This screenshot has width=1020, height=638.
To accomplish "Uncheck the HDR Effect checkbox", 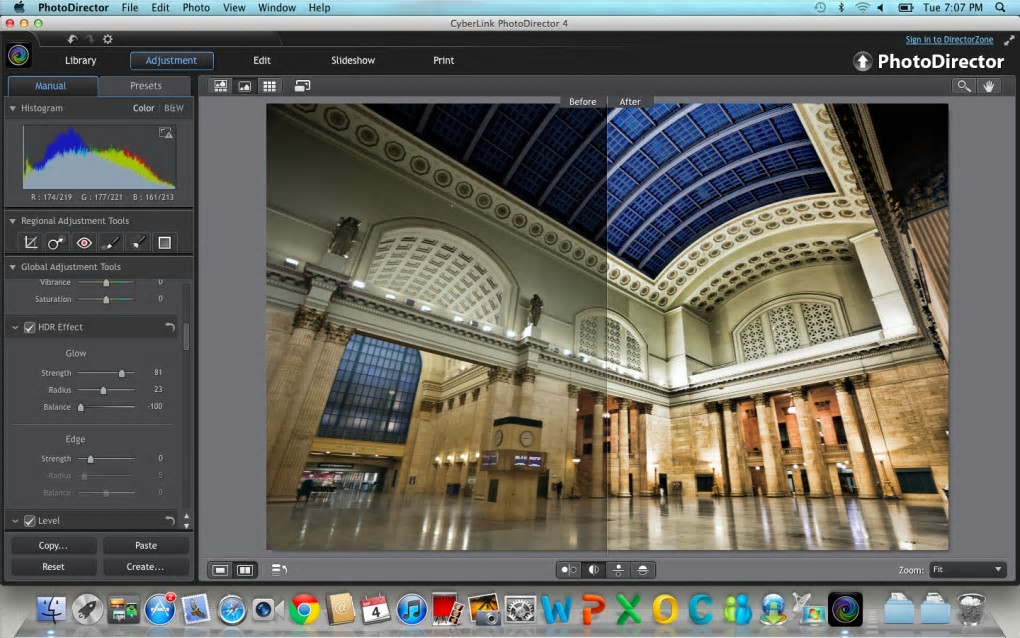I will [29, 327].
